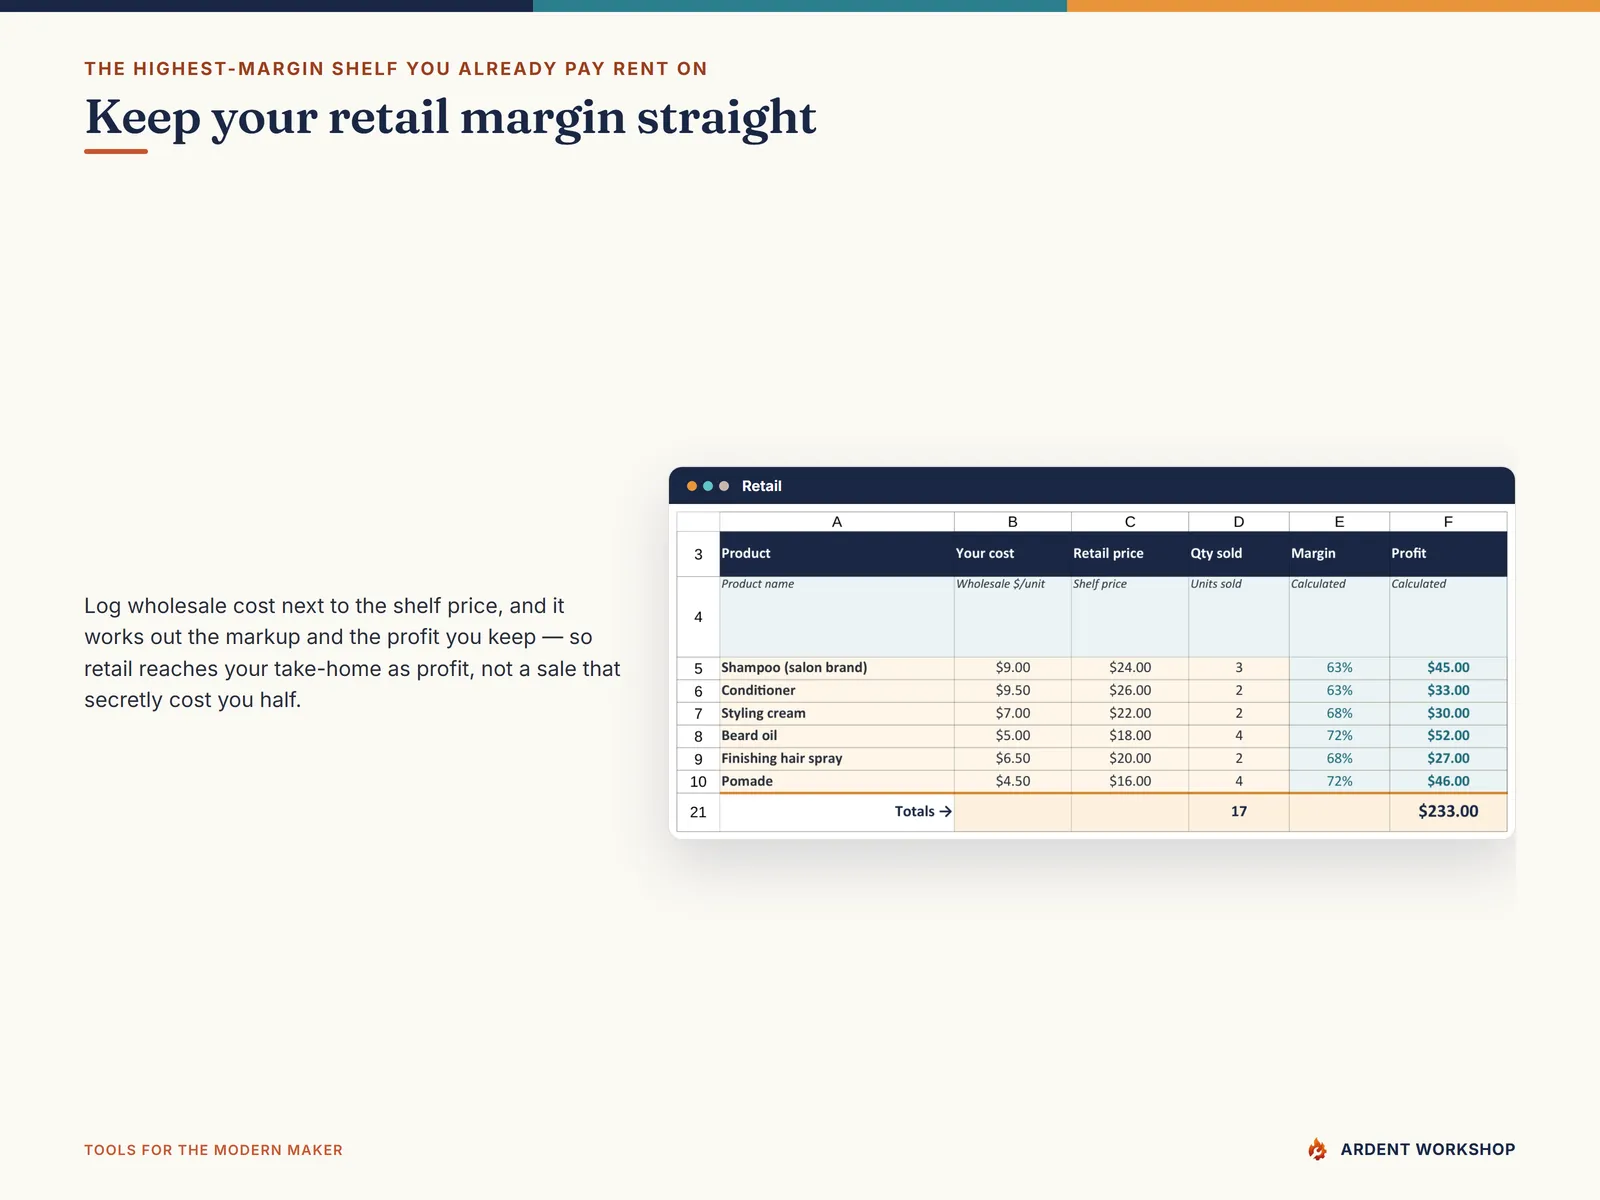Click the Profit header cell
Viewport: 1600px width, 1200px height.
[1448, 554]
